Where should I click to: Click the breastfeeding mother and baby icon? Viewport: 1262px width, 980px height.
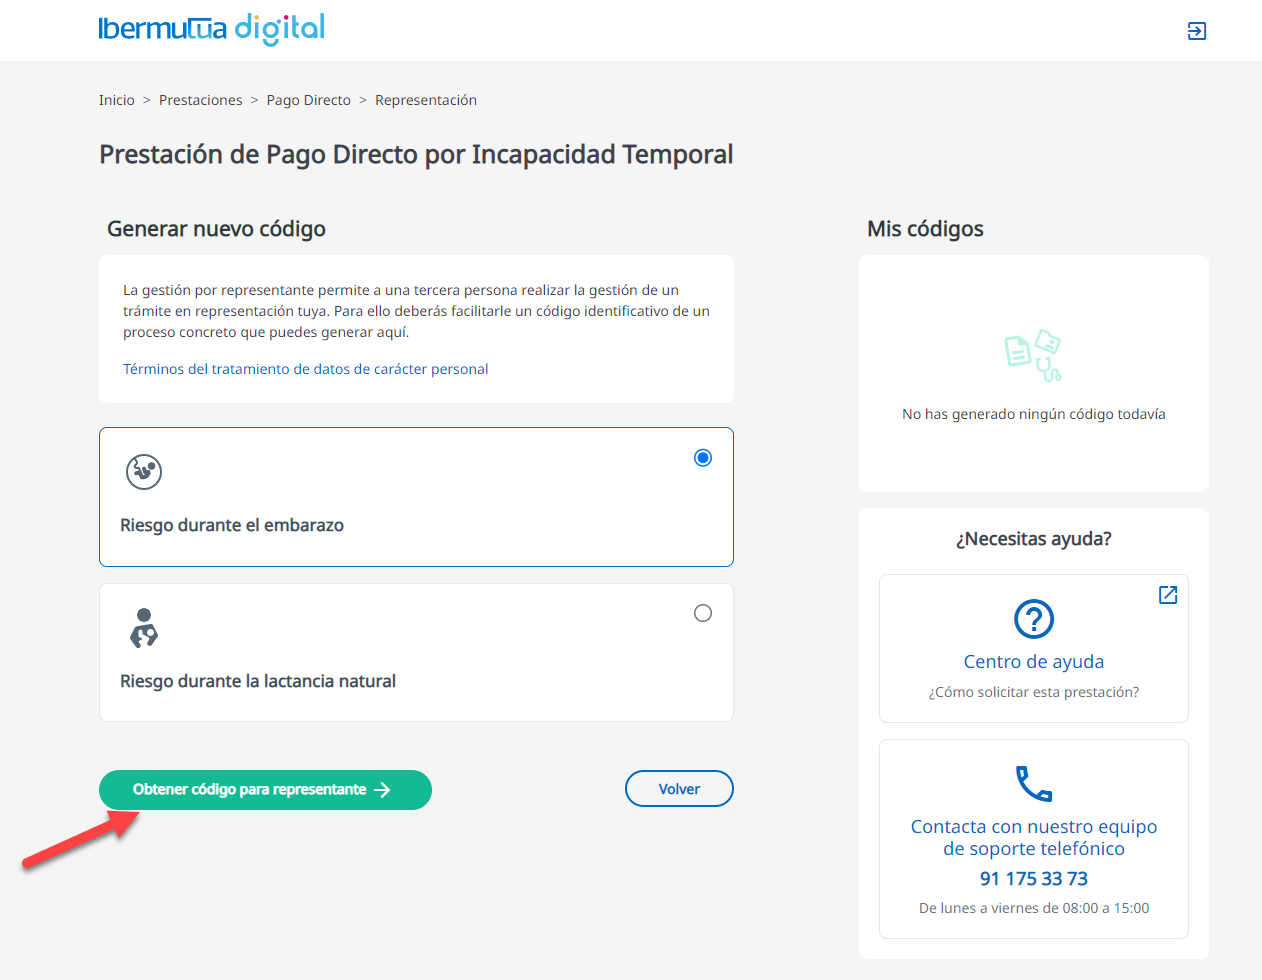pos(144,627)
